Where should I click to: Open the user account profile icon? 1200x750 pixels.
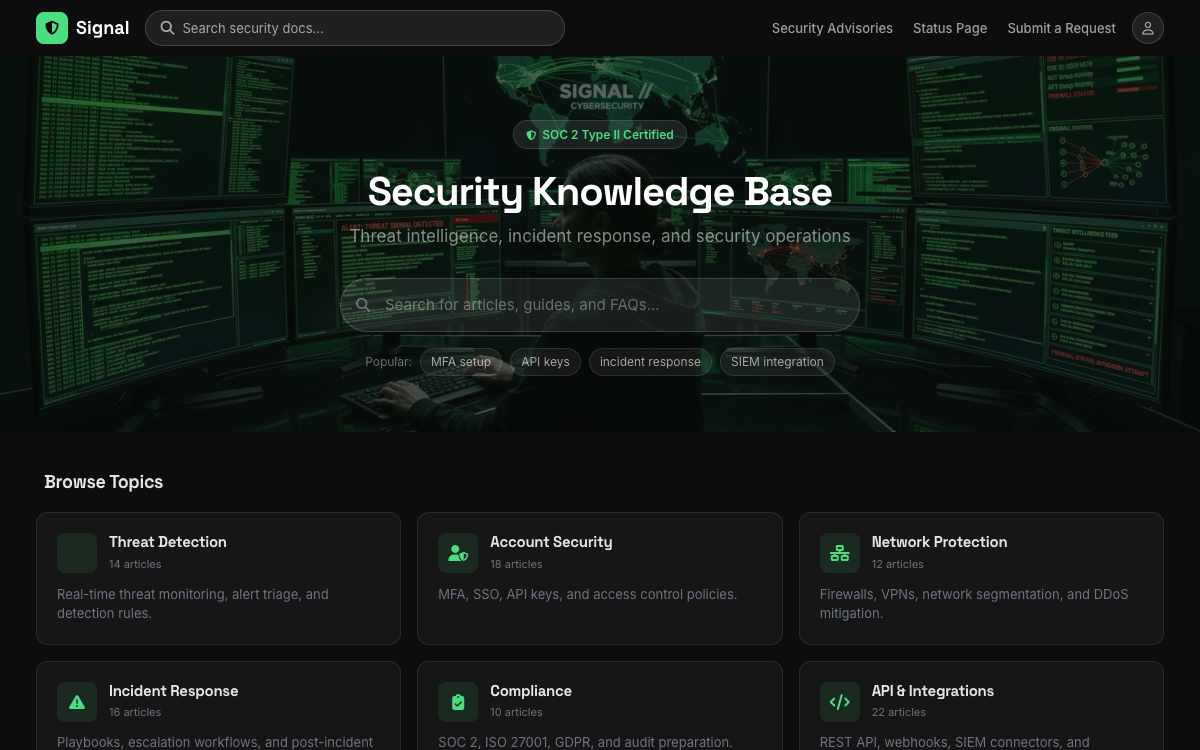(1148, 28)
